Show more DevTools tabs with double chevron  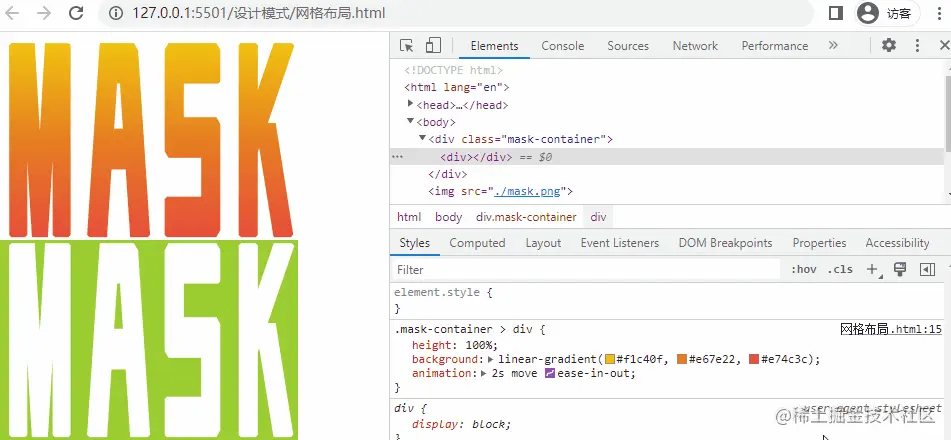tap(833, 46)
